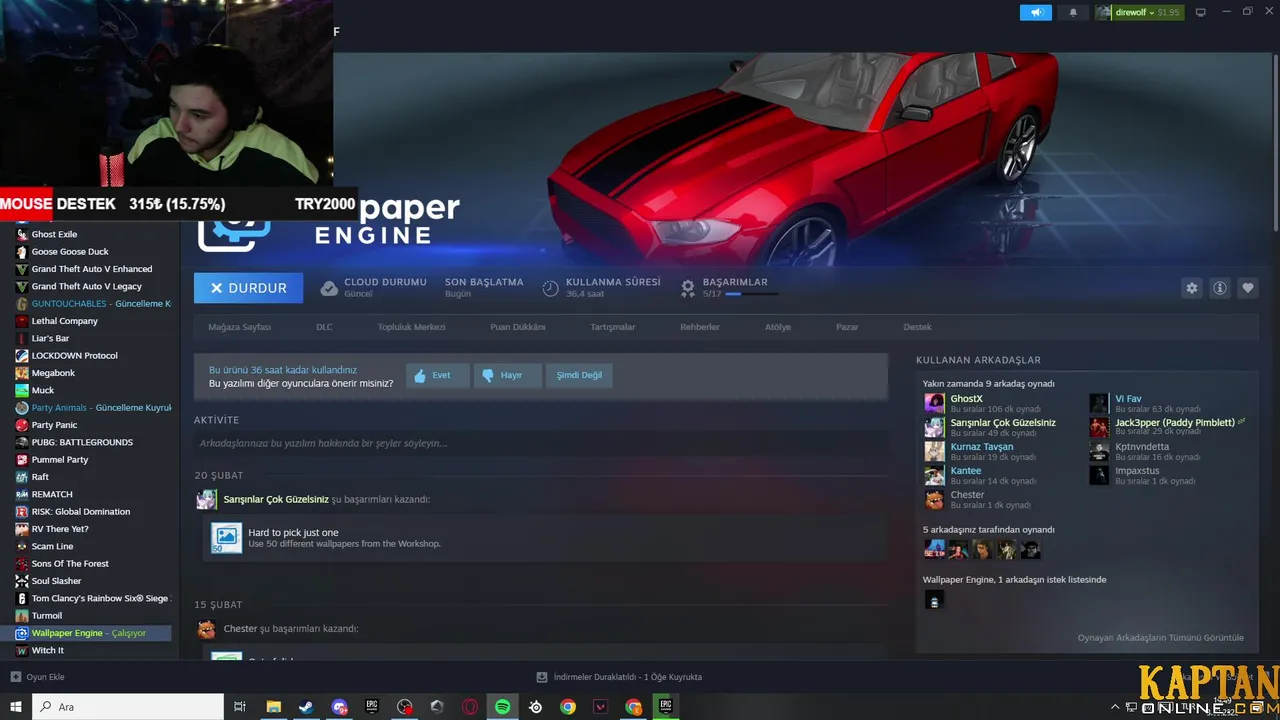Open the Opera browser taskbar icon
This screenshot has width=1280, height=720.
tap(470, 707)
